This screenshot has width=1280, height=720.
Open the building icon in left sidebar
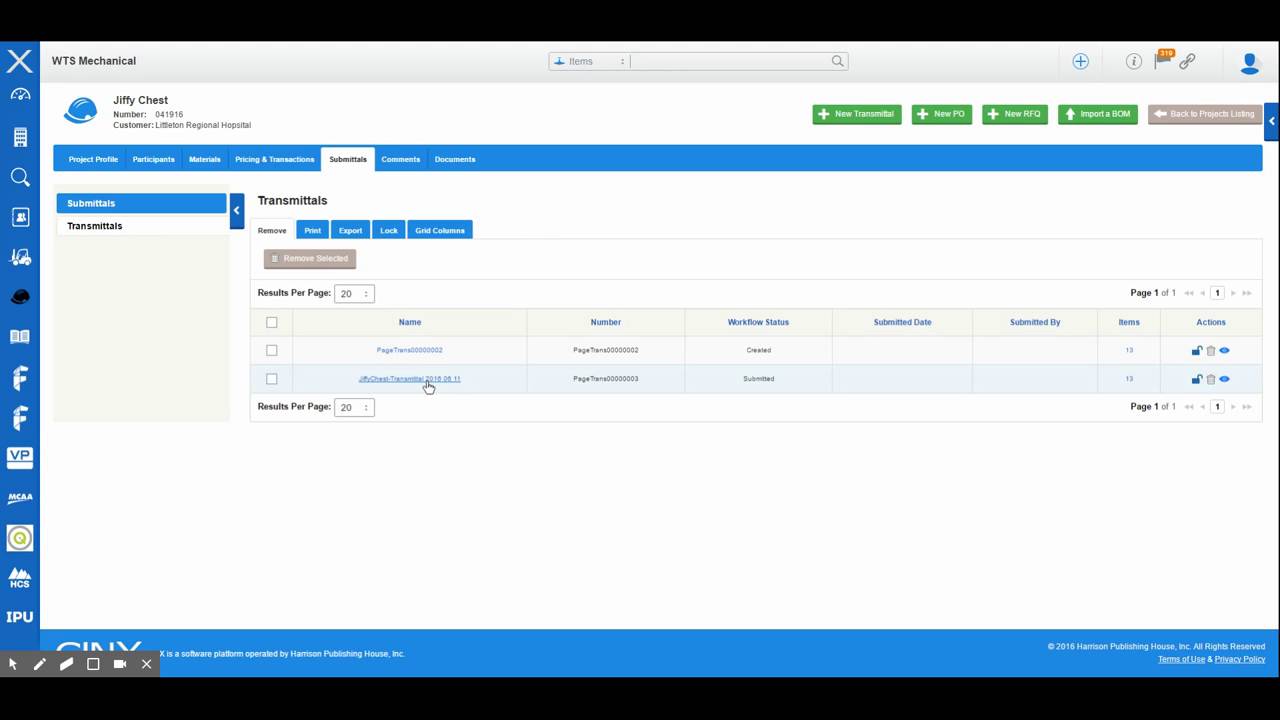(x=20, y=137)
